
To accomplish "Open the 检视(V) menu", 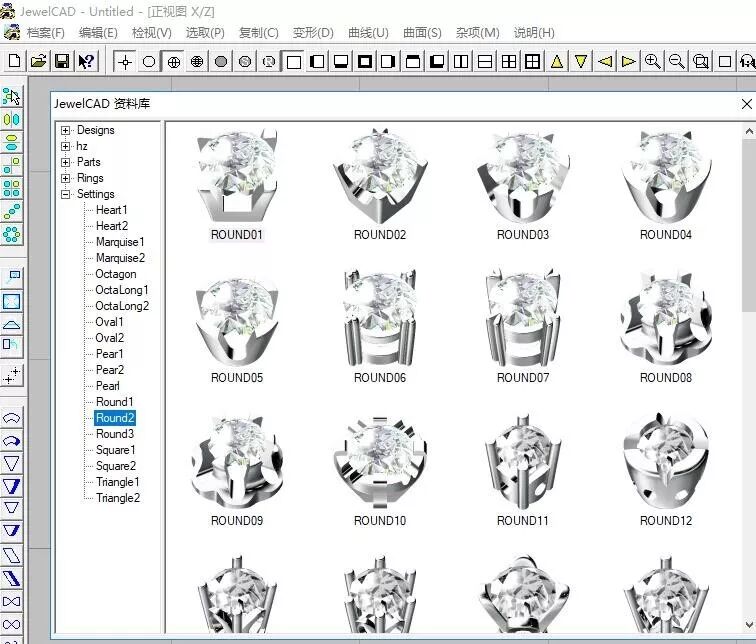I will pos(152,33).
